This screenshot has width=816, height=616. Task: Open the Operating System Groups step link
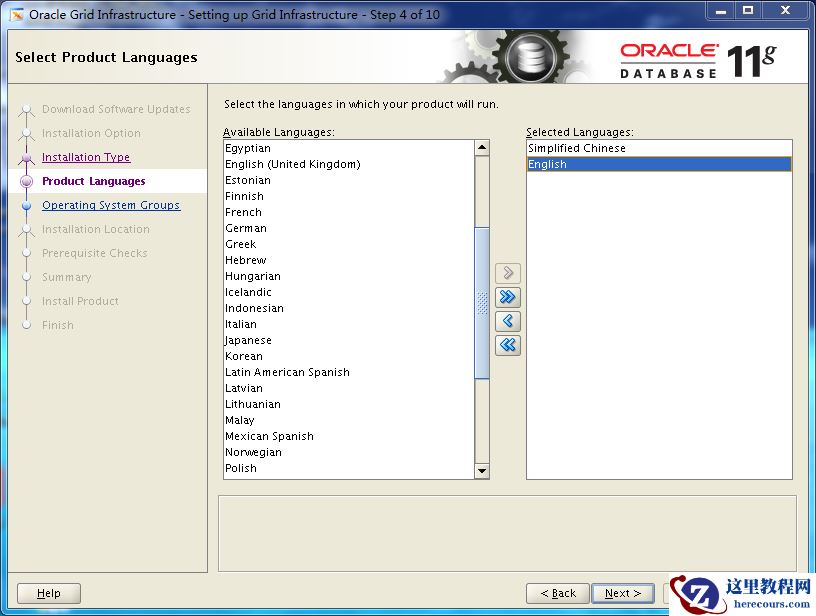click(111, 205)
